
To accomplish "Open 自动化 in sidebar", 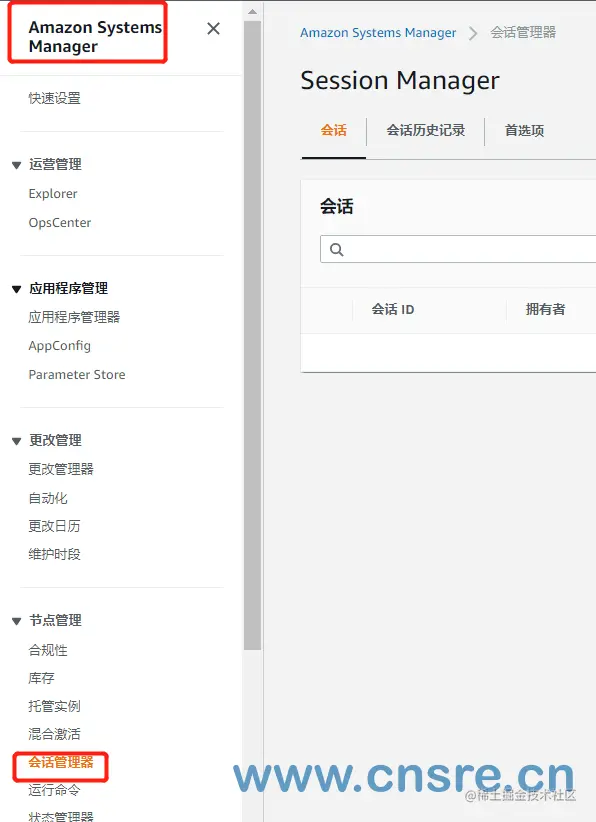I will 48,498.
